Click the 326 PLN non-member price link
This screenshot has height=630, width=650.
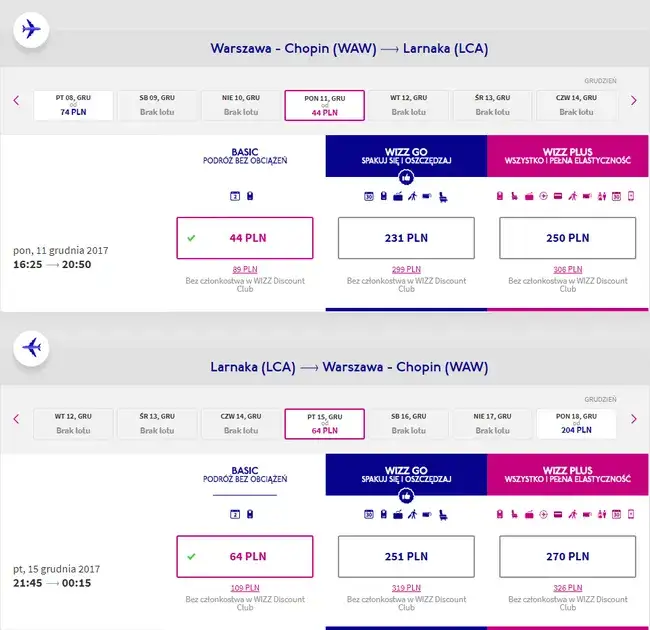(x=568, y=588)
